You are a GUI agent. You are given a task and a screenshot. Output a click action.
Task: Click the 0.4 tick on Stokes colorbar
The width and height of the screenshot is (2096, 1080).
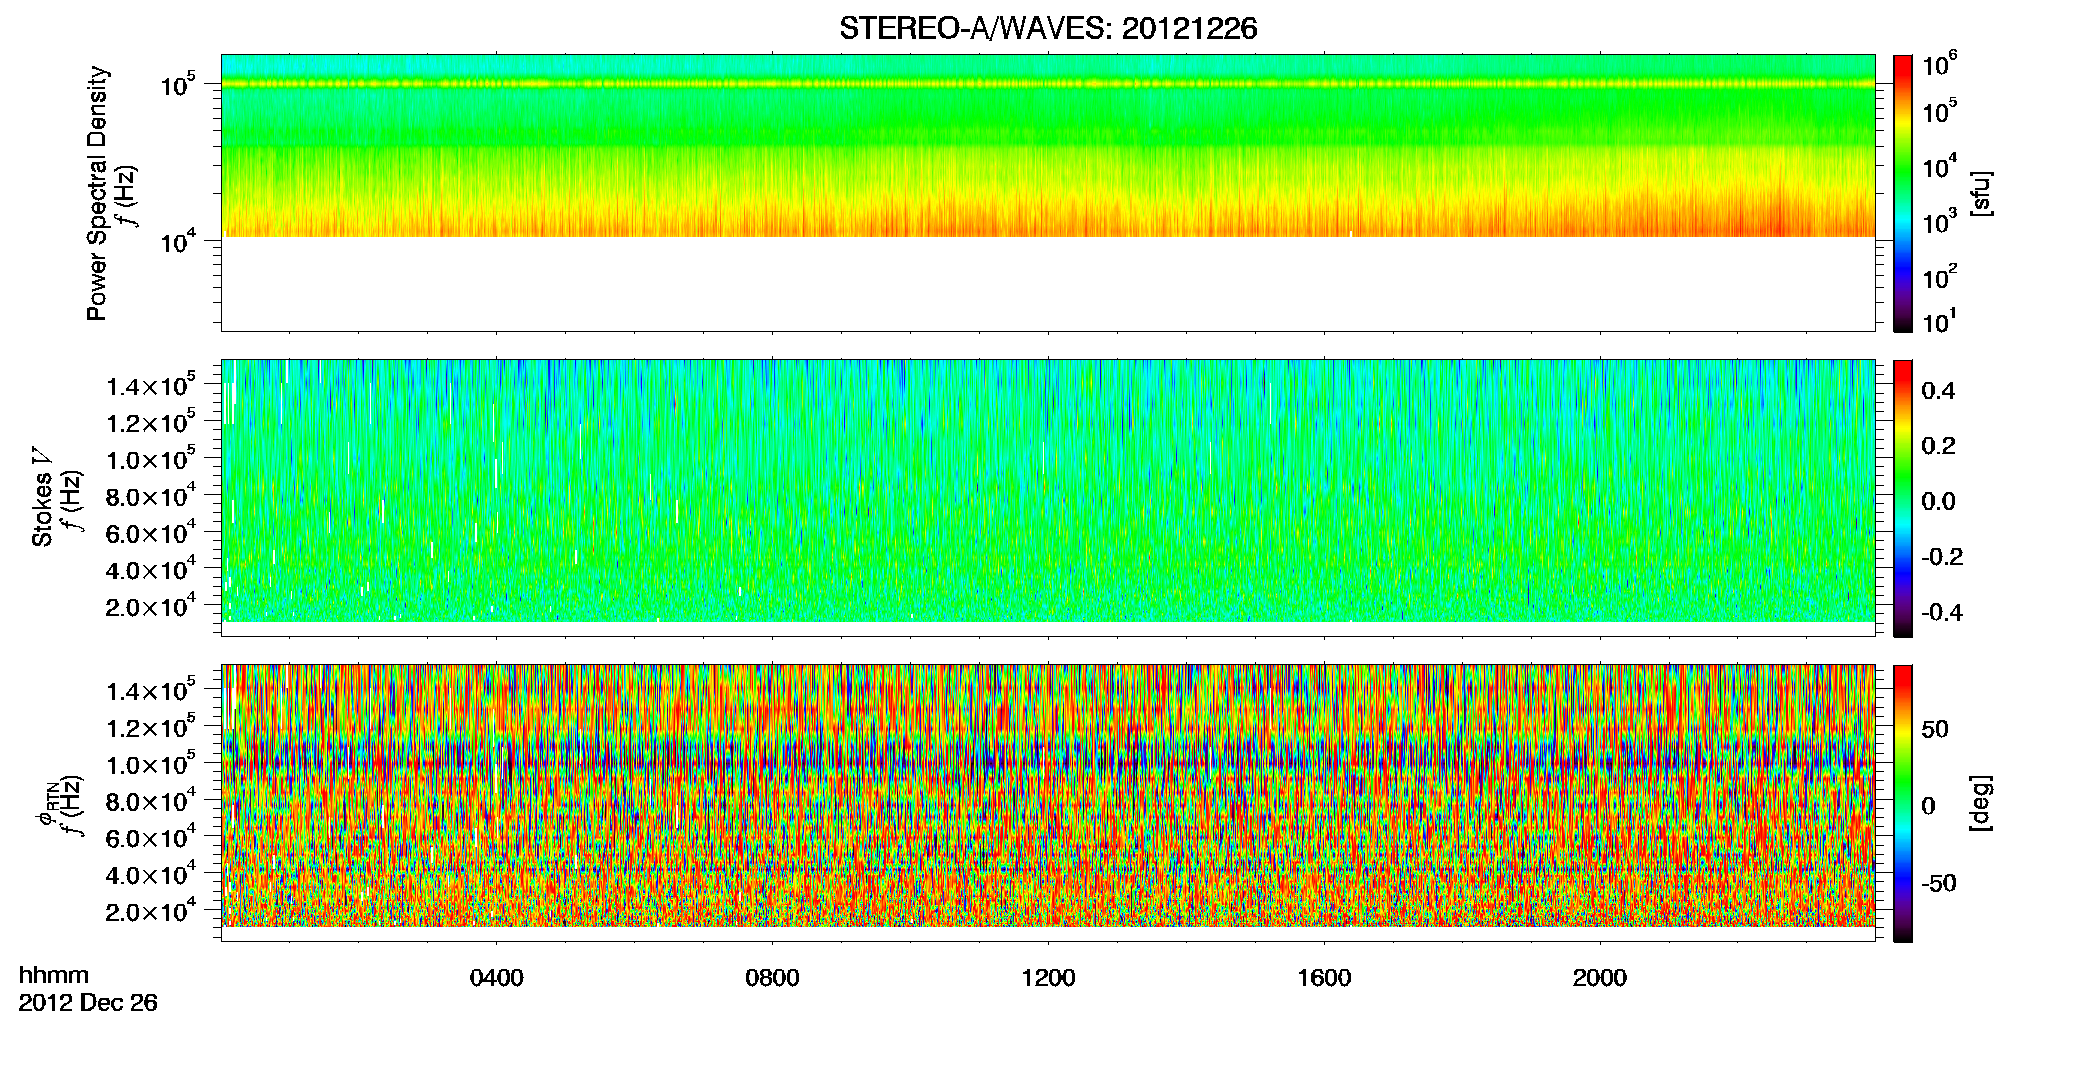tap(1938, 391)
